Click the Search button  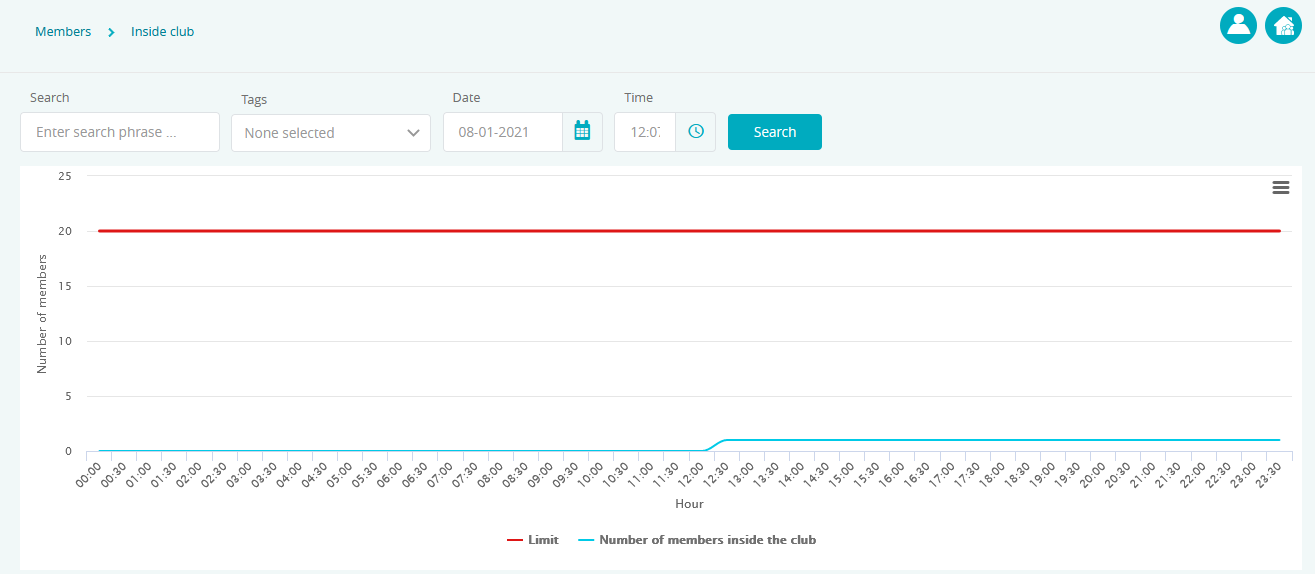775,132
